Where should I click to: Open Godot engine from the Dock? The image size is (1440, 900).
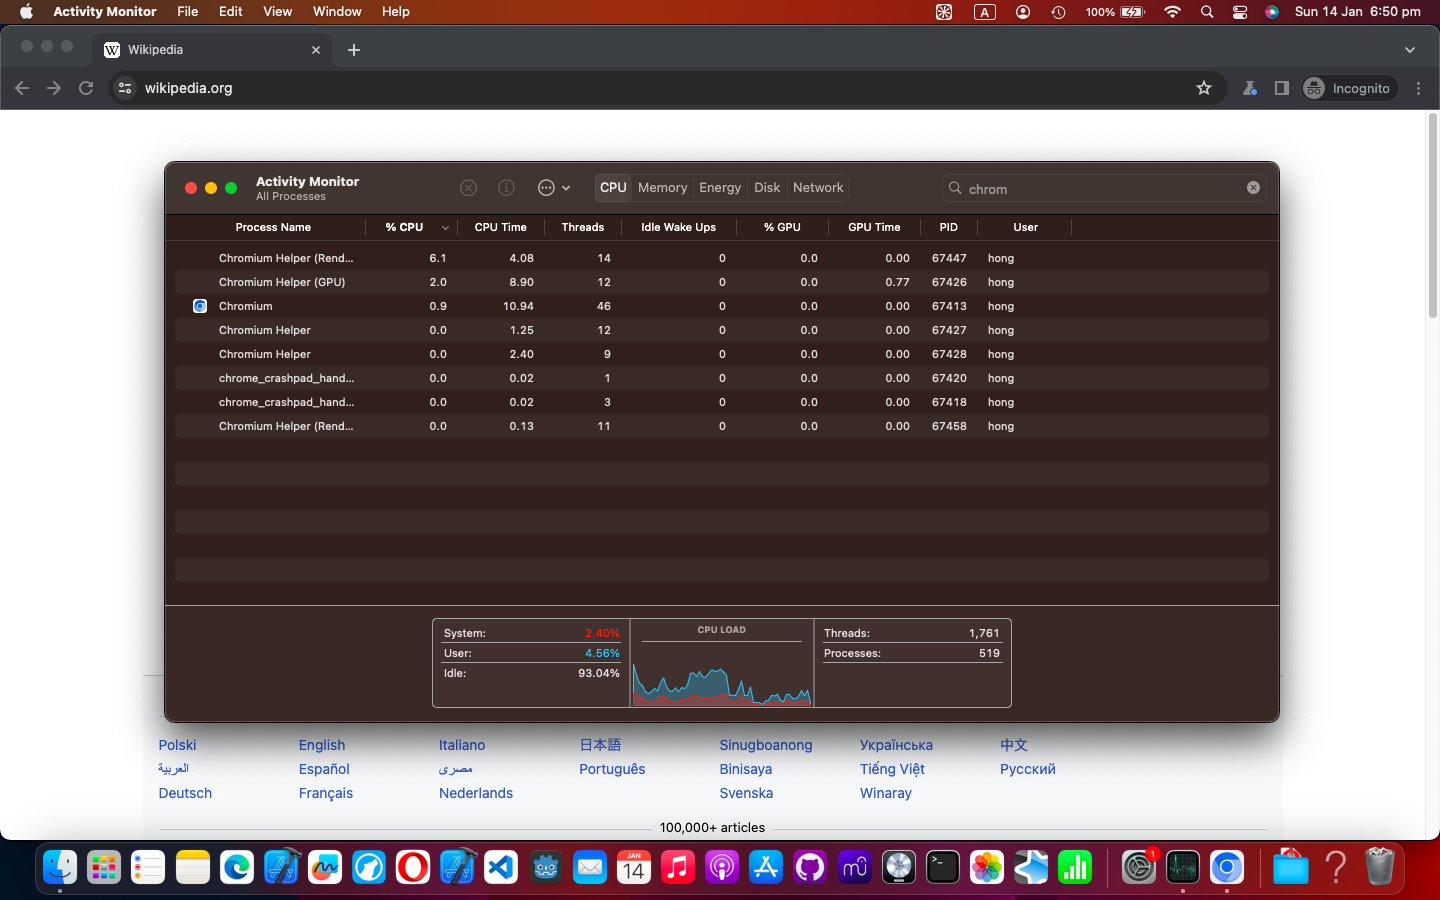[545, 868]
